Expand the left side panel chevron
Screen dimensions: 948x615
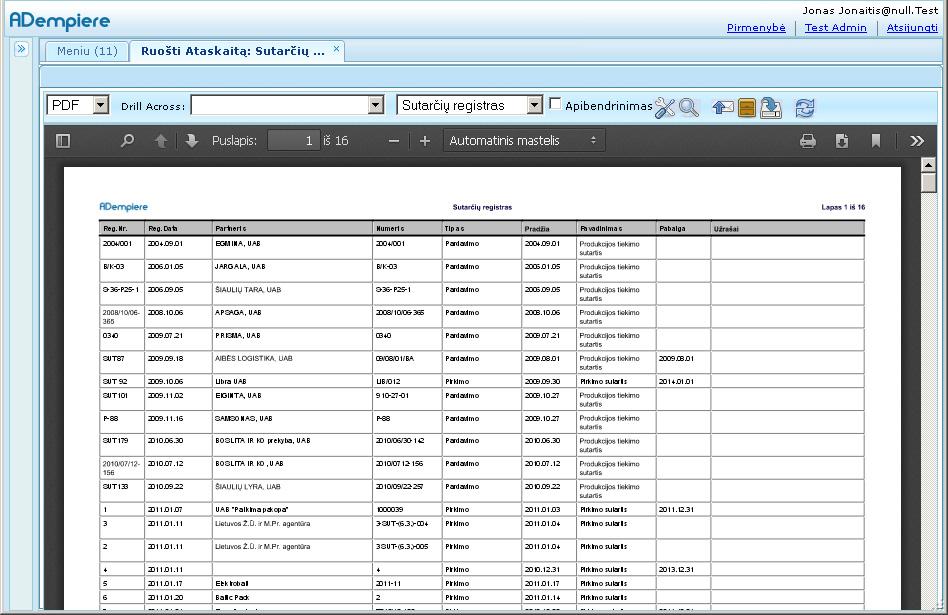pyautogui.click(x=21, y=48)
